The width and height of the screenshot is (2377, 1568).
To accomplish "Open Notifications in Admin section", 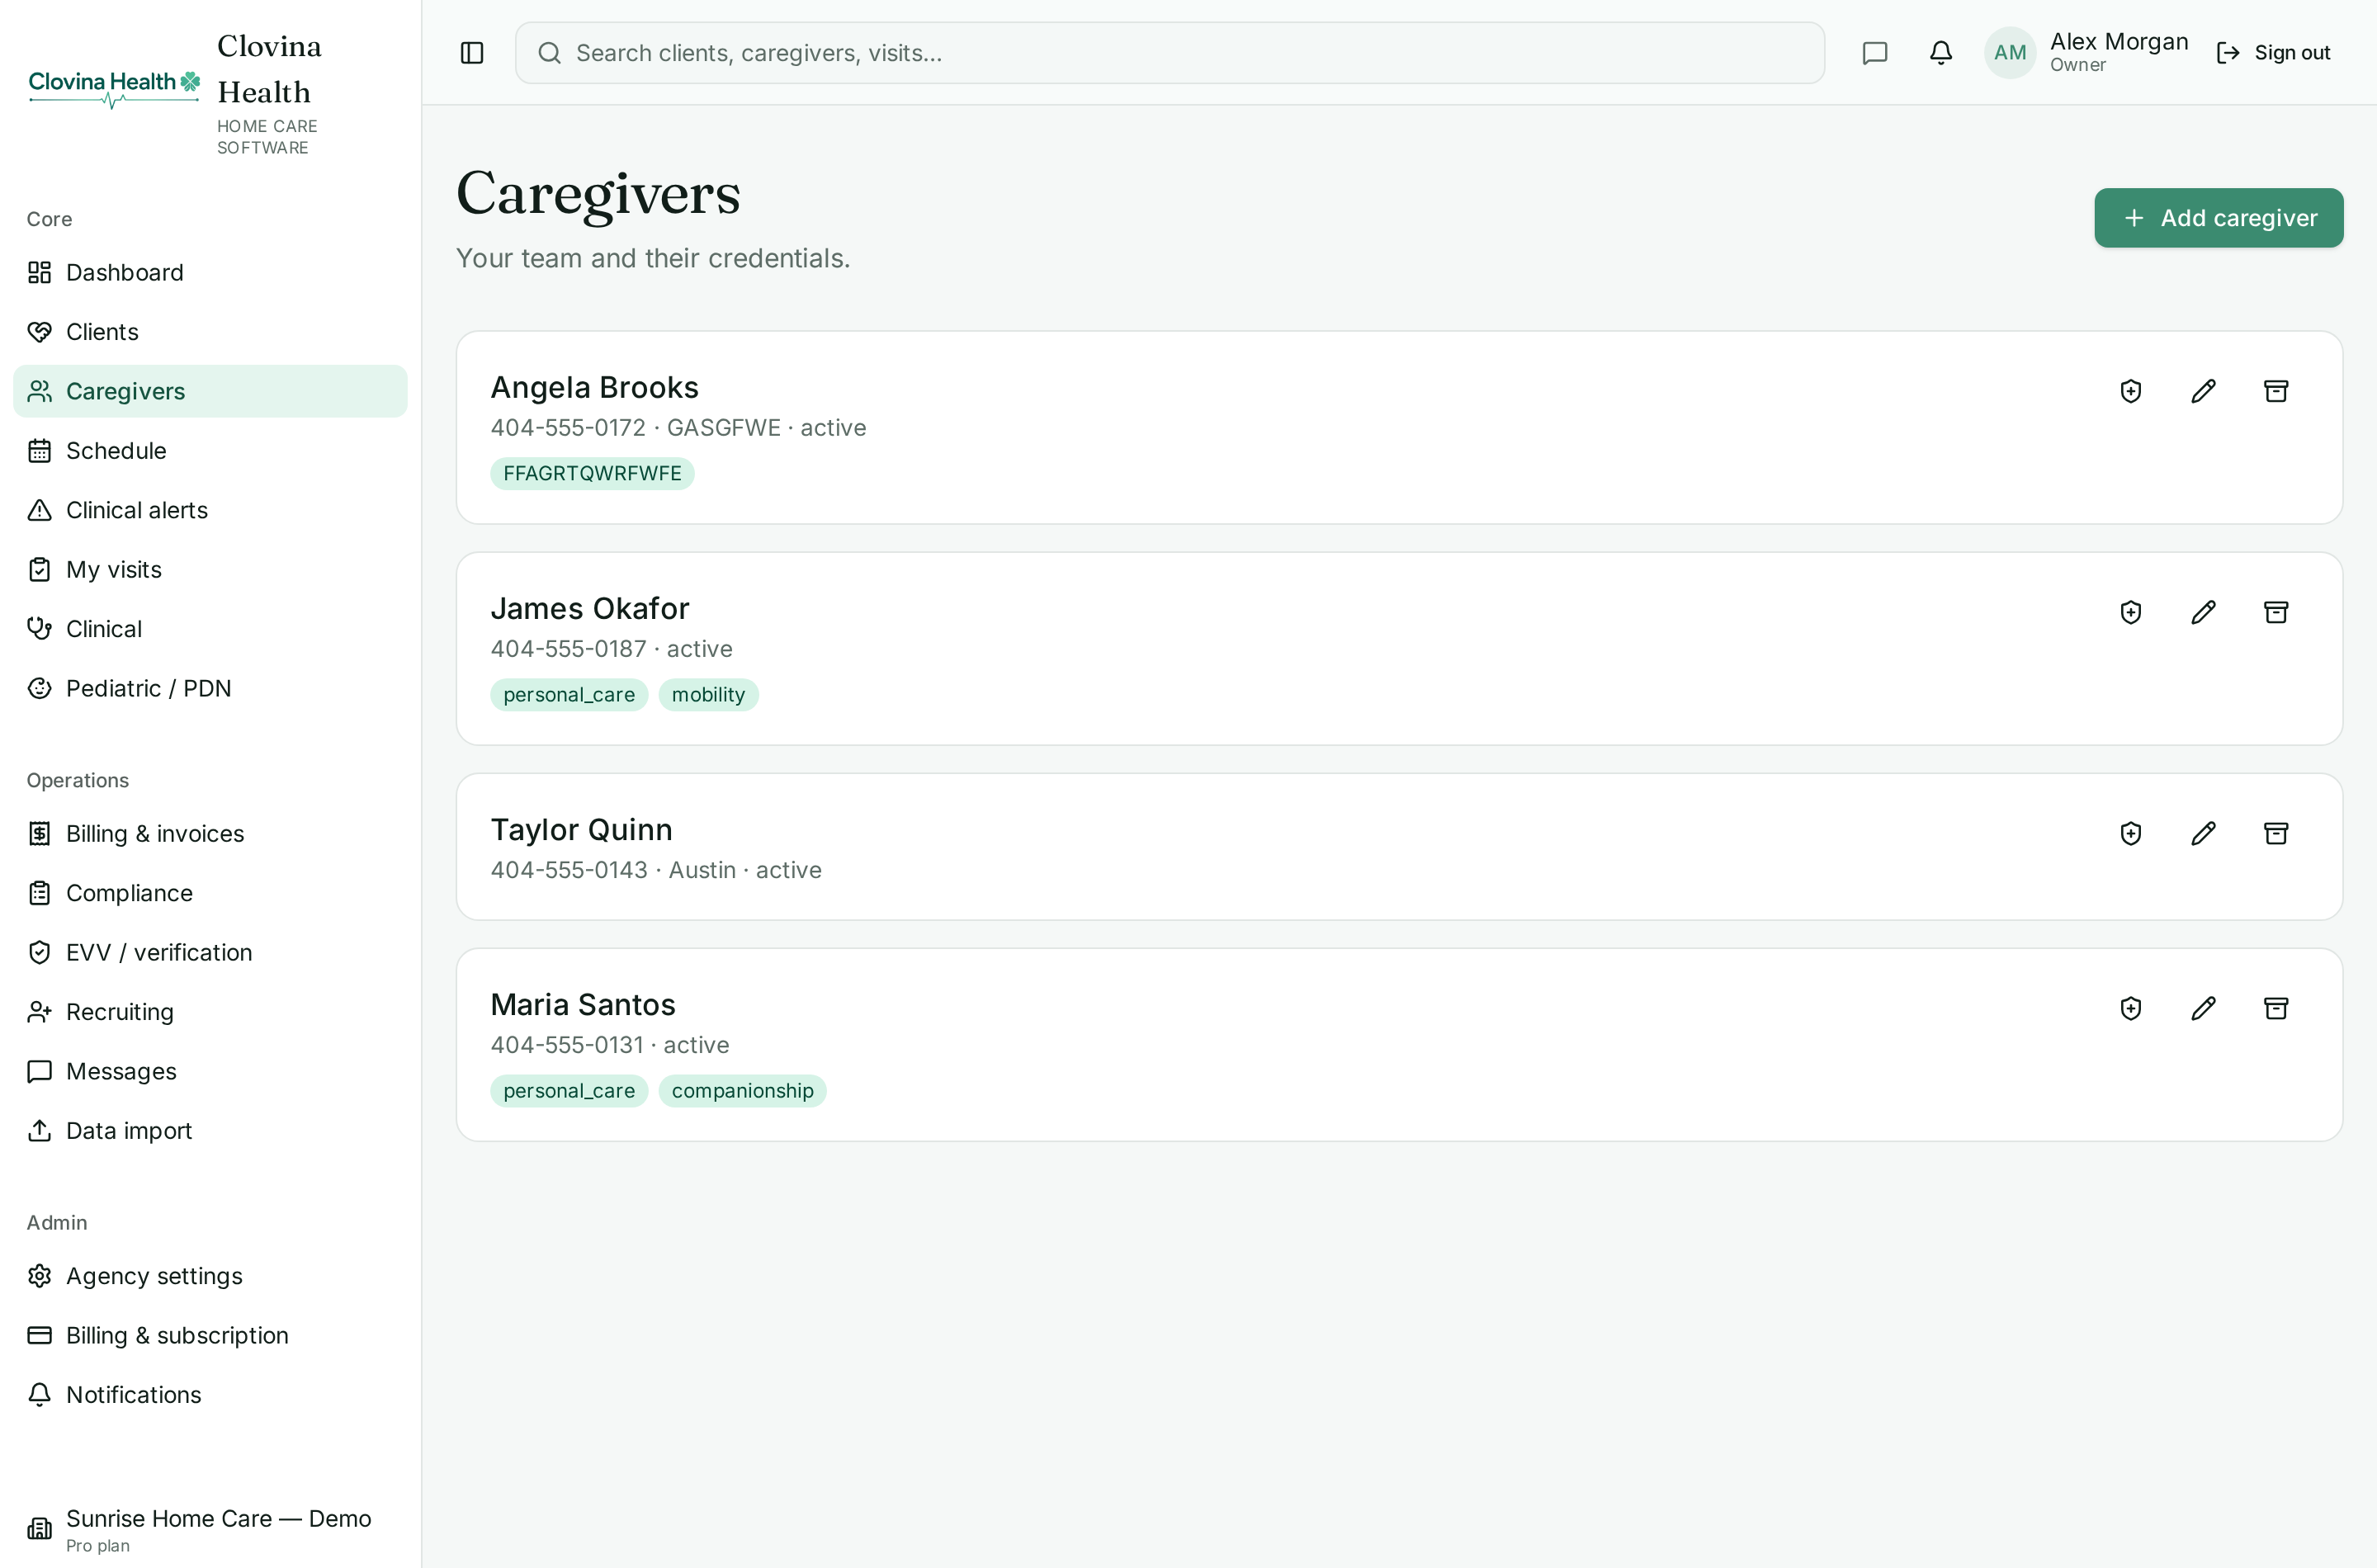I will coord(210,1395).
